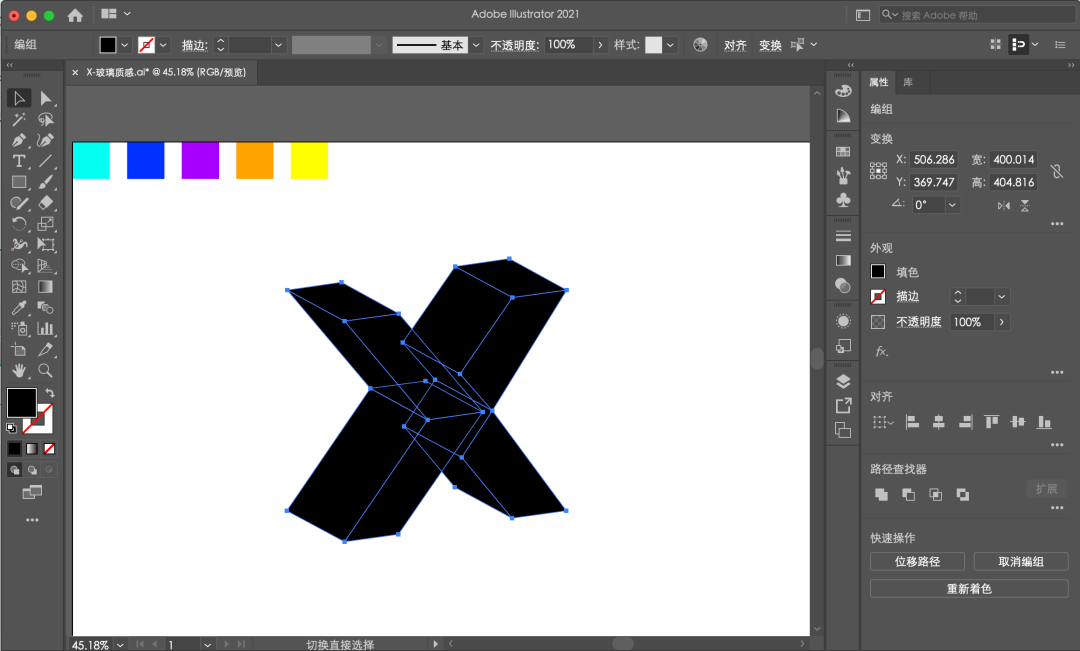1080x651 pixels.
Task: Select the Shape Builder tool
Action: coord(19,266)
